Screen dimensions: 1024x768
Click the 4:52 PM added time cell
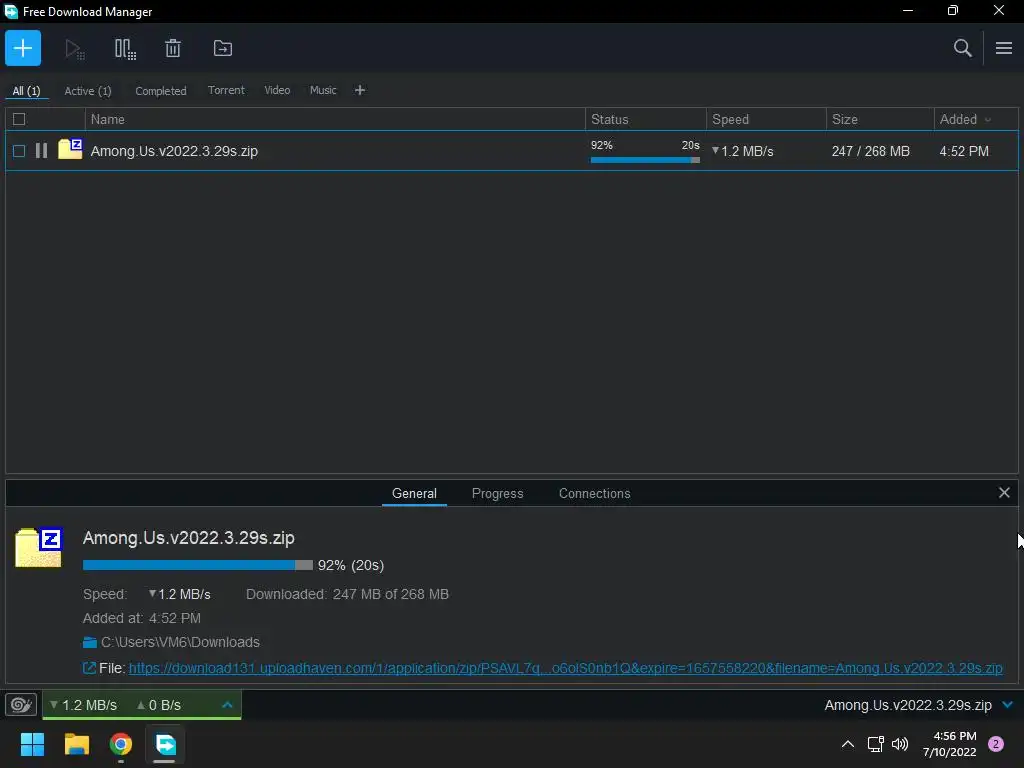(964, 151)
